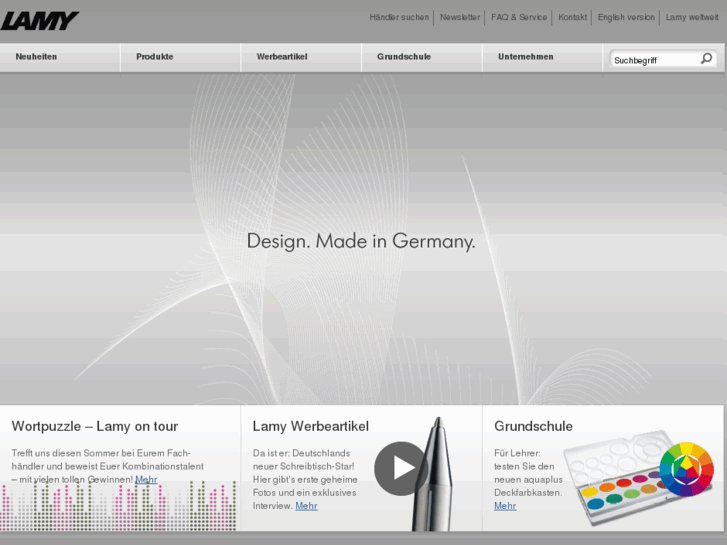Click Mehr under Lamy Werbeartikel teaser
The height and width of the screenshot is (545, 727).
306,506
